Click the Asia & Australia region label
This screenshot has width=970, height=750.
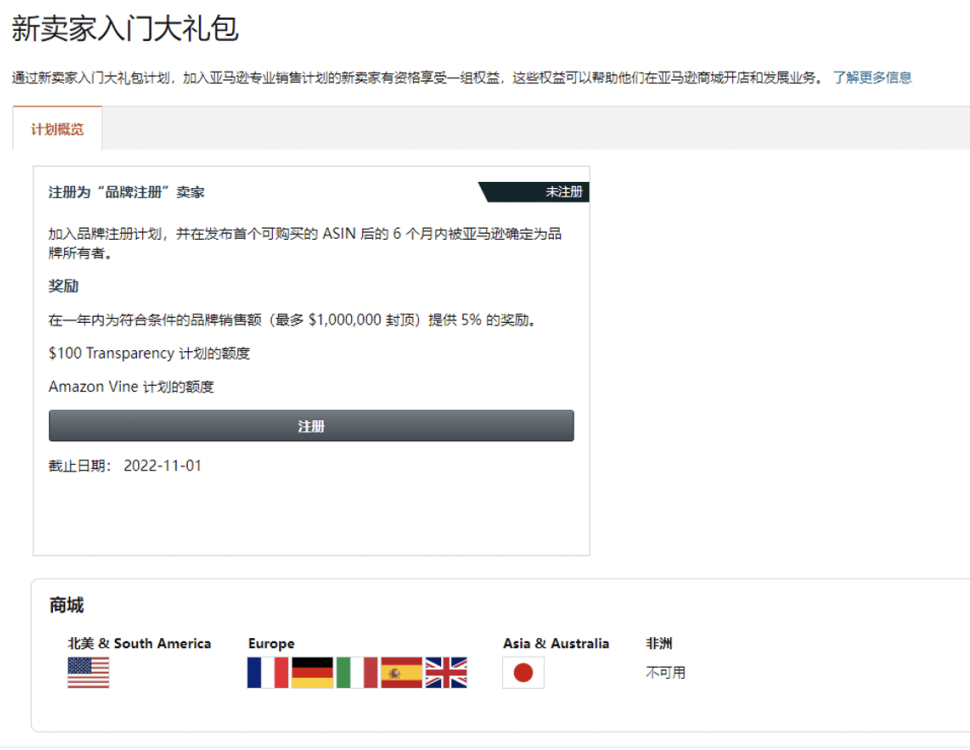555,643
